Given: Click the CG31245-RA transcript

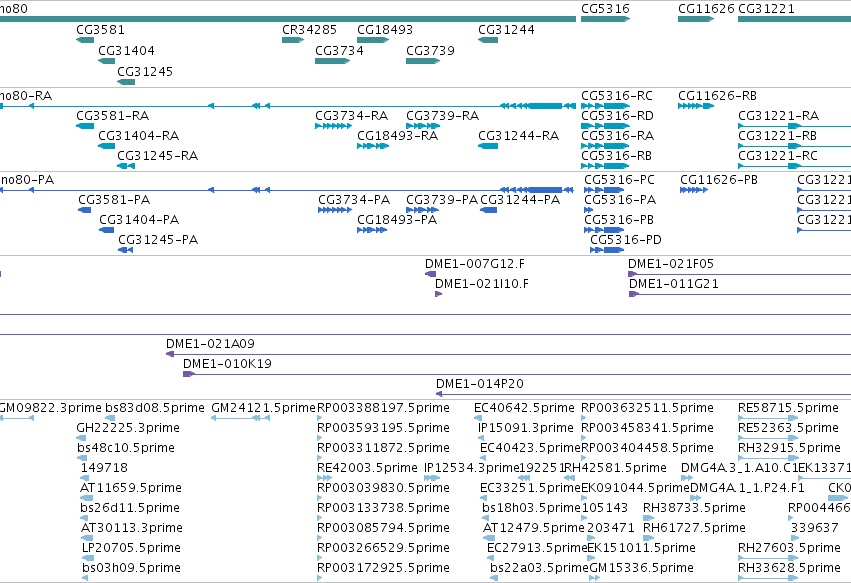Looking at the screenshot, I should [126, 166].
